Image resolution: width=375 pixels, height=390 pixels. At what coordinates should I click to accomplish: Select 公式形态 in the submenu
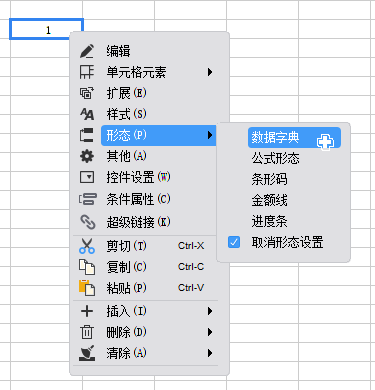tap(275, 158)
